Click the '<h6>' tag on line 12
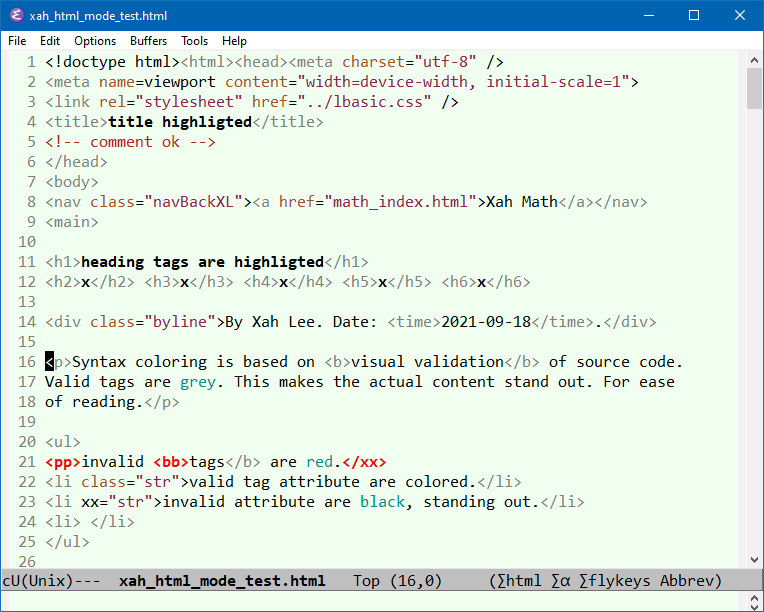Viewport: 764px width, 612px height. (459, 282)
